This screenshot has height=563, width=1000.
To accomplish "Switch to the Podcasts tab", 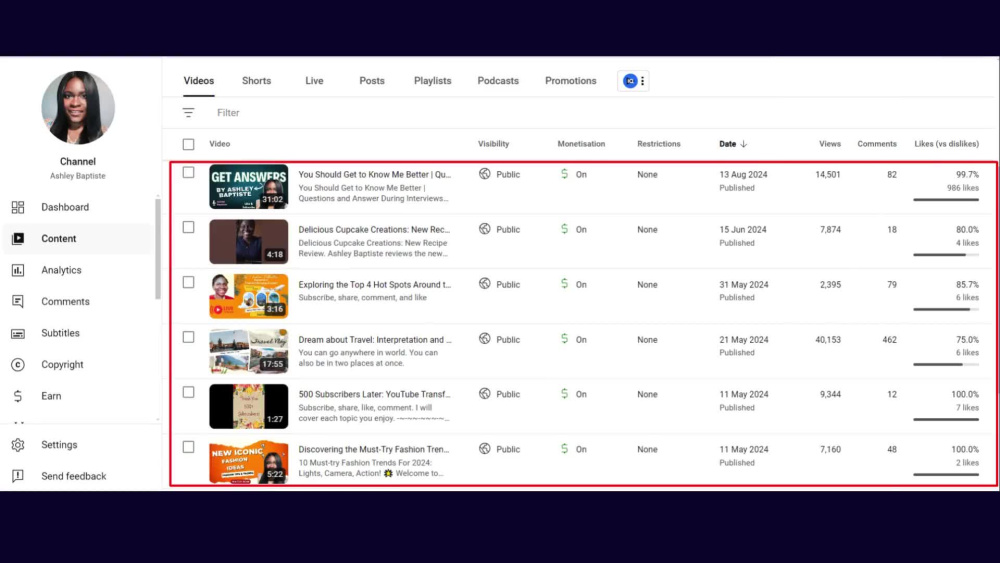I will (498, 81).
